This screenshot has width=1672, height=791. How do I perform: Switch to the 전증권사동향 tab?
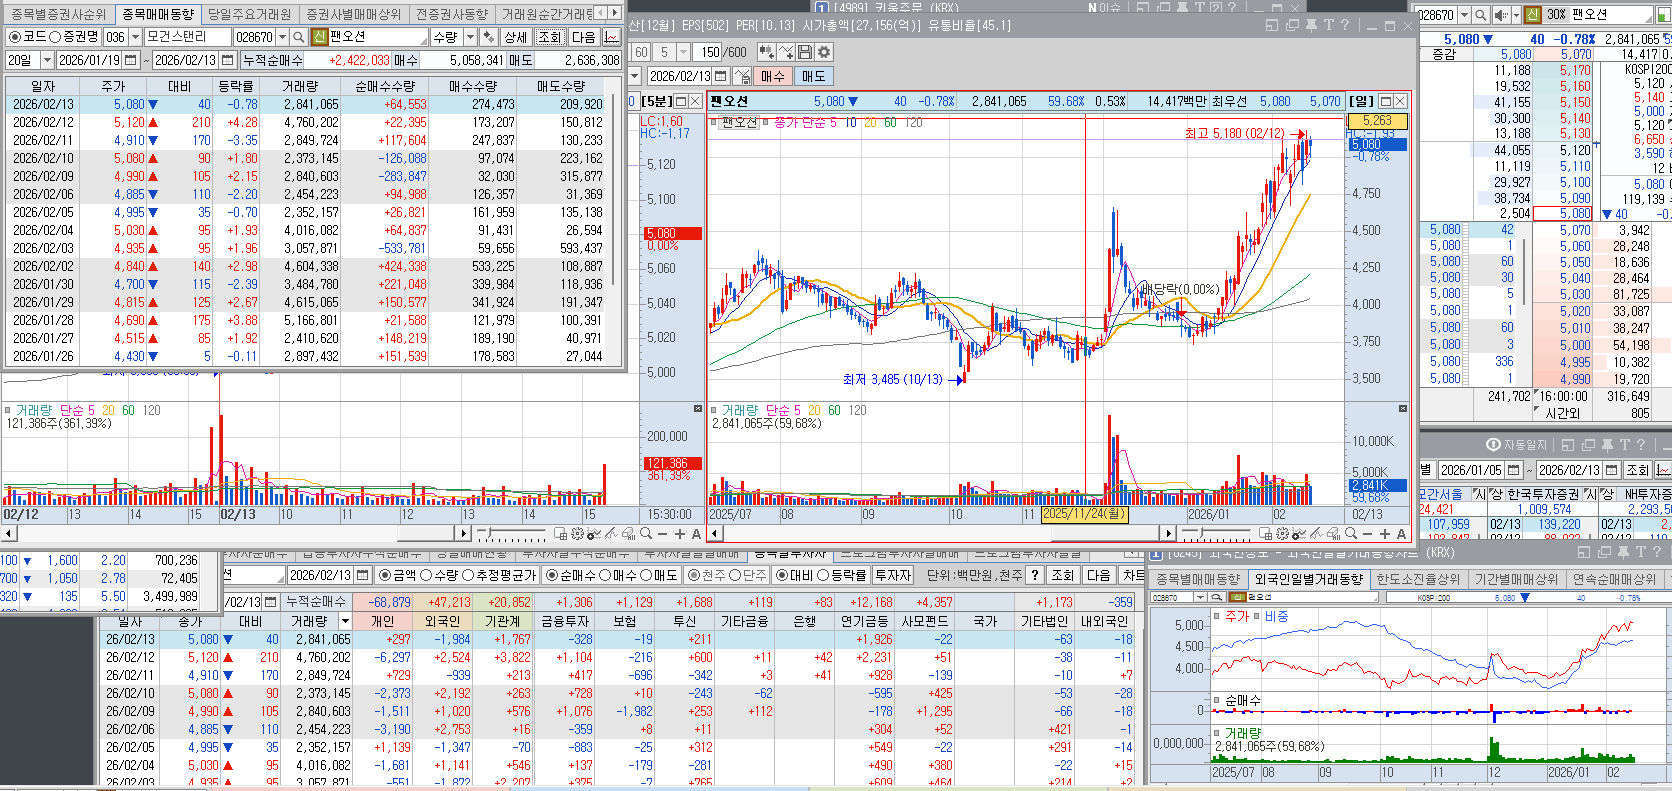point(452,14)
